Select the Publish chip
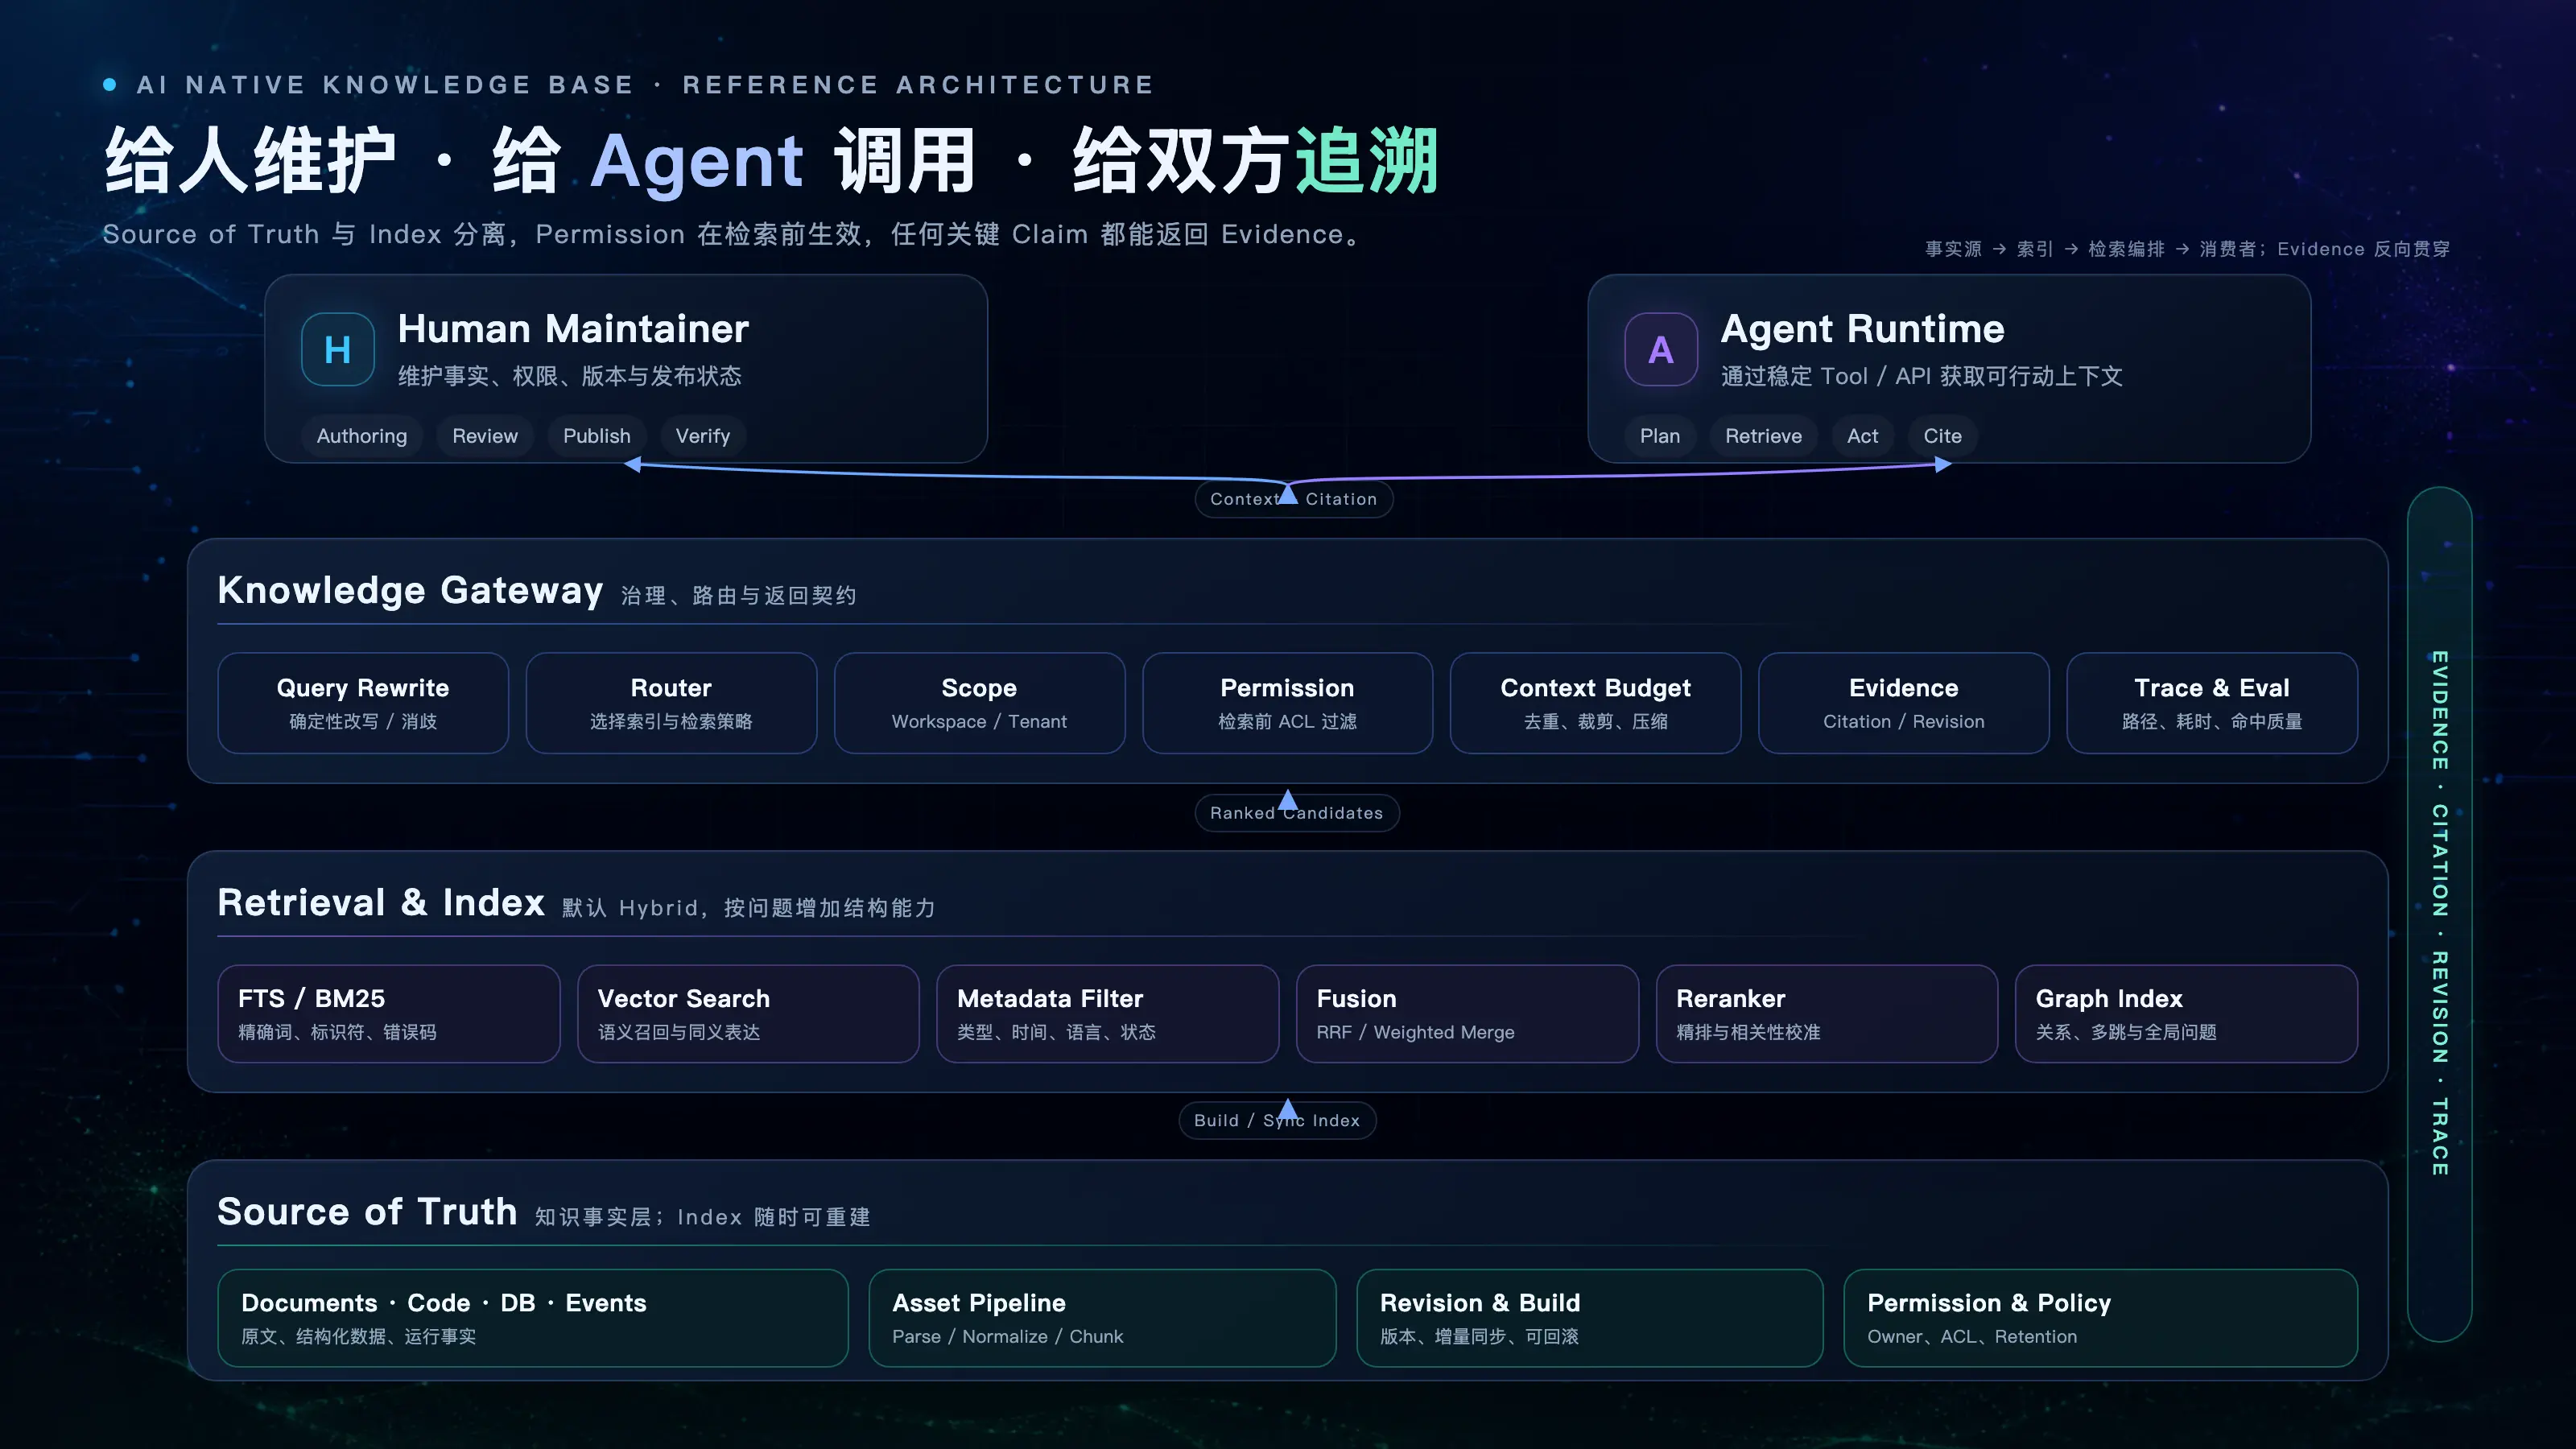 (x=597, y=436)
